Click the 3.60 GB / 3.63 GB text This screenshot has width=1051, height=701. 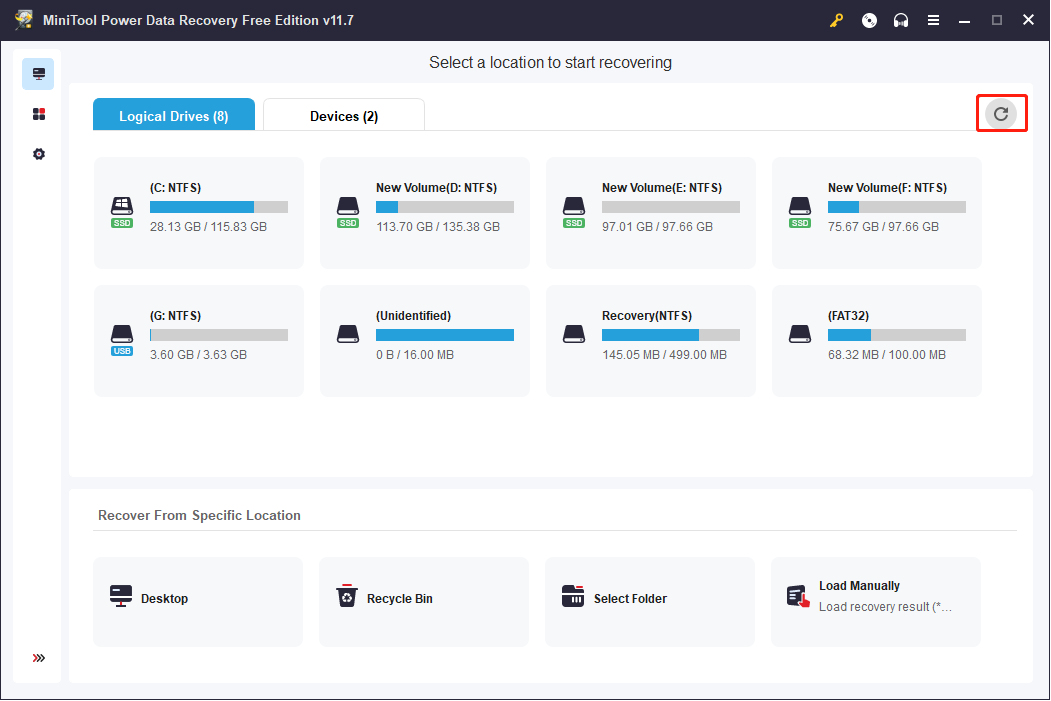tap(198, 355)
